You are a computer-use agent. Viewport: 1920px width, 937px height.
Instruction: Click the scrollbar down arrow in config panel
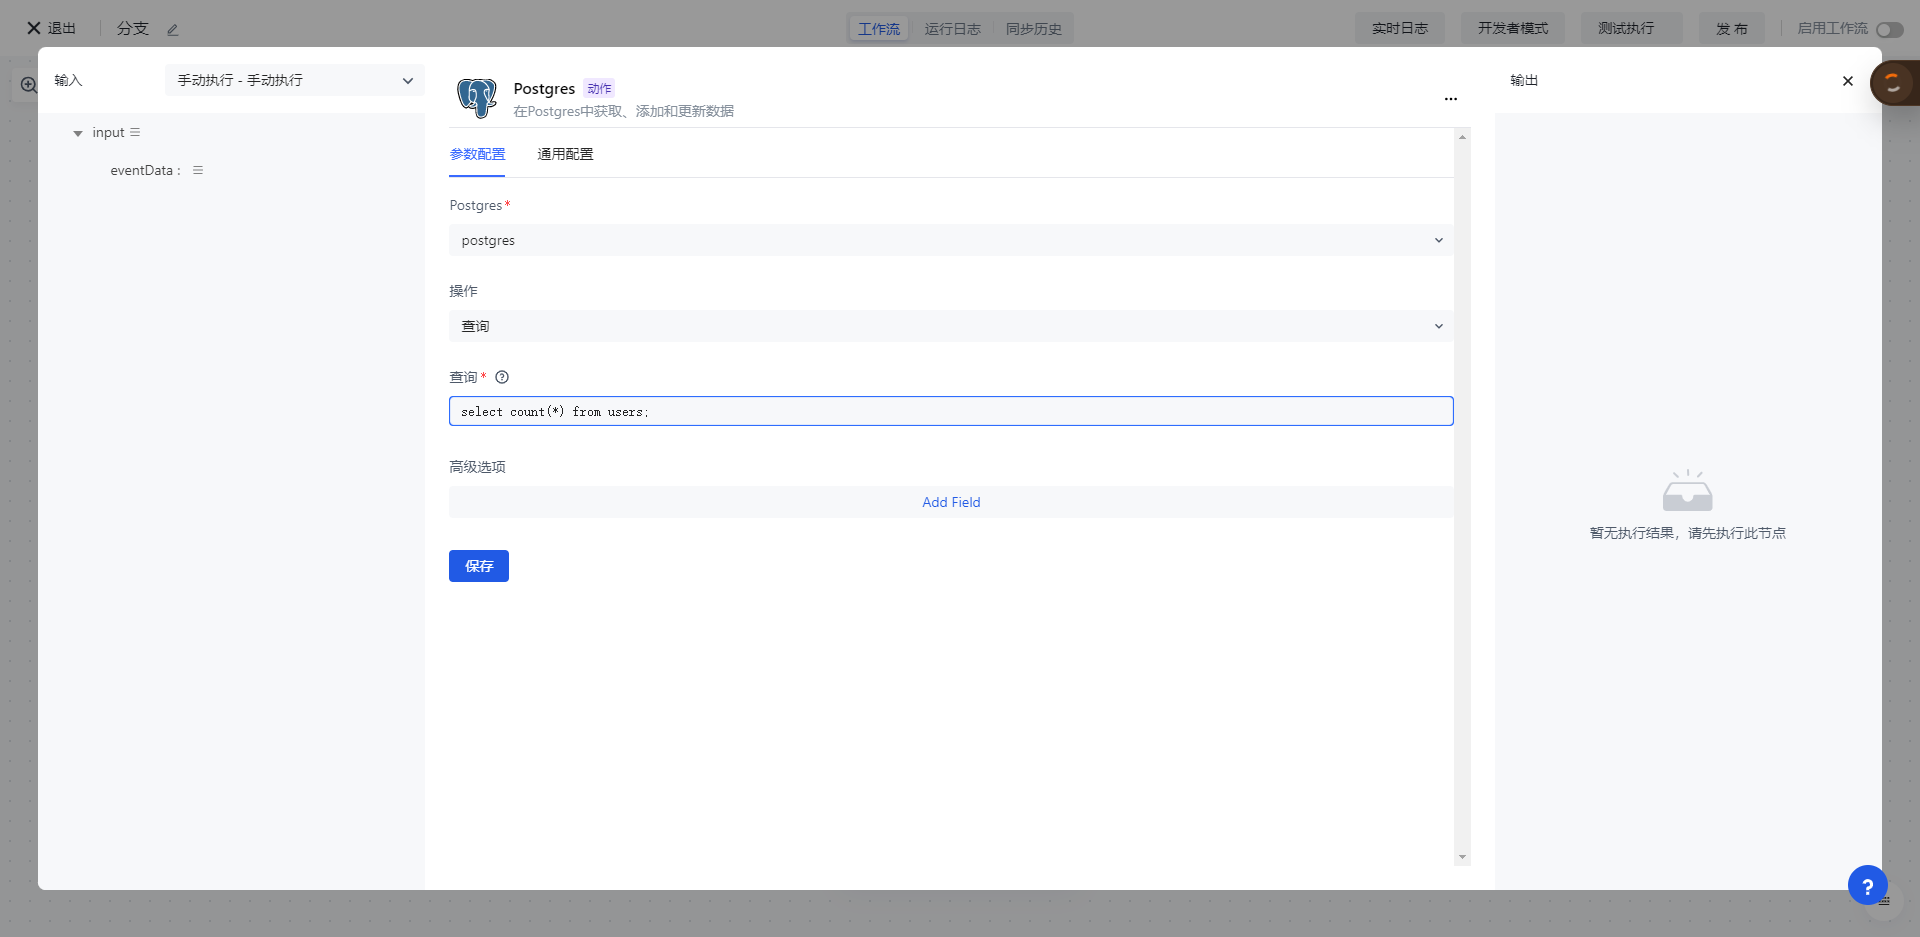1462,857
